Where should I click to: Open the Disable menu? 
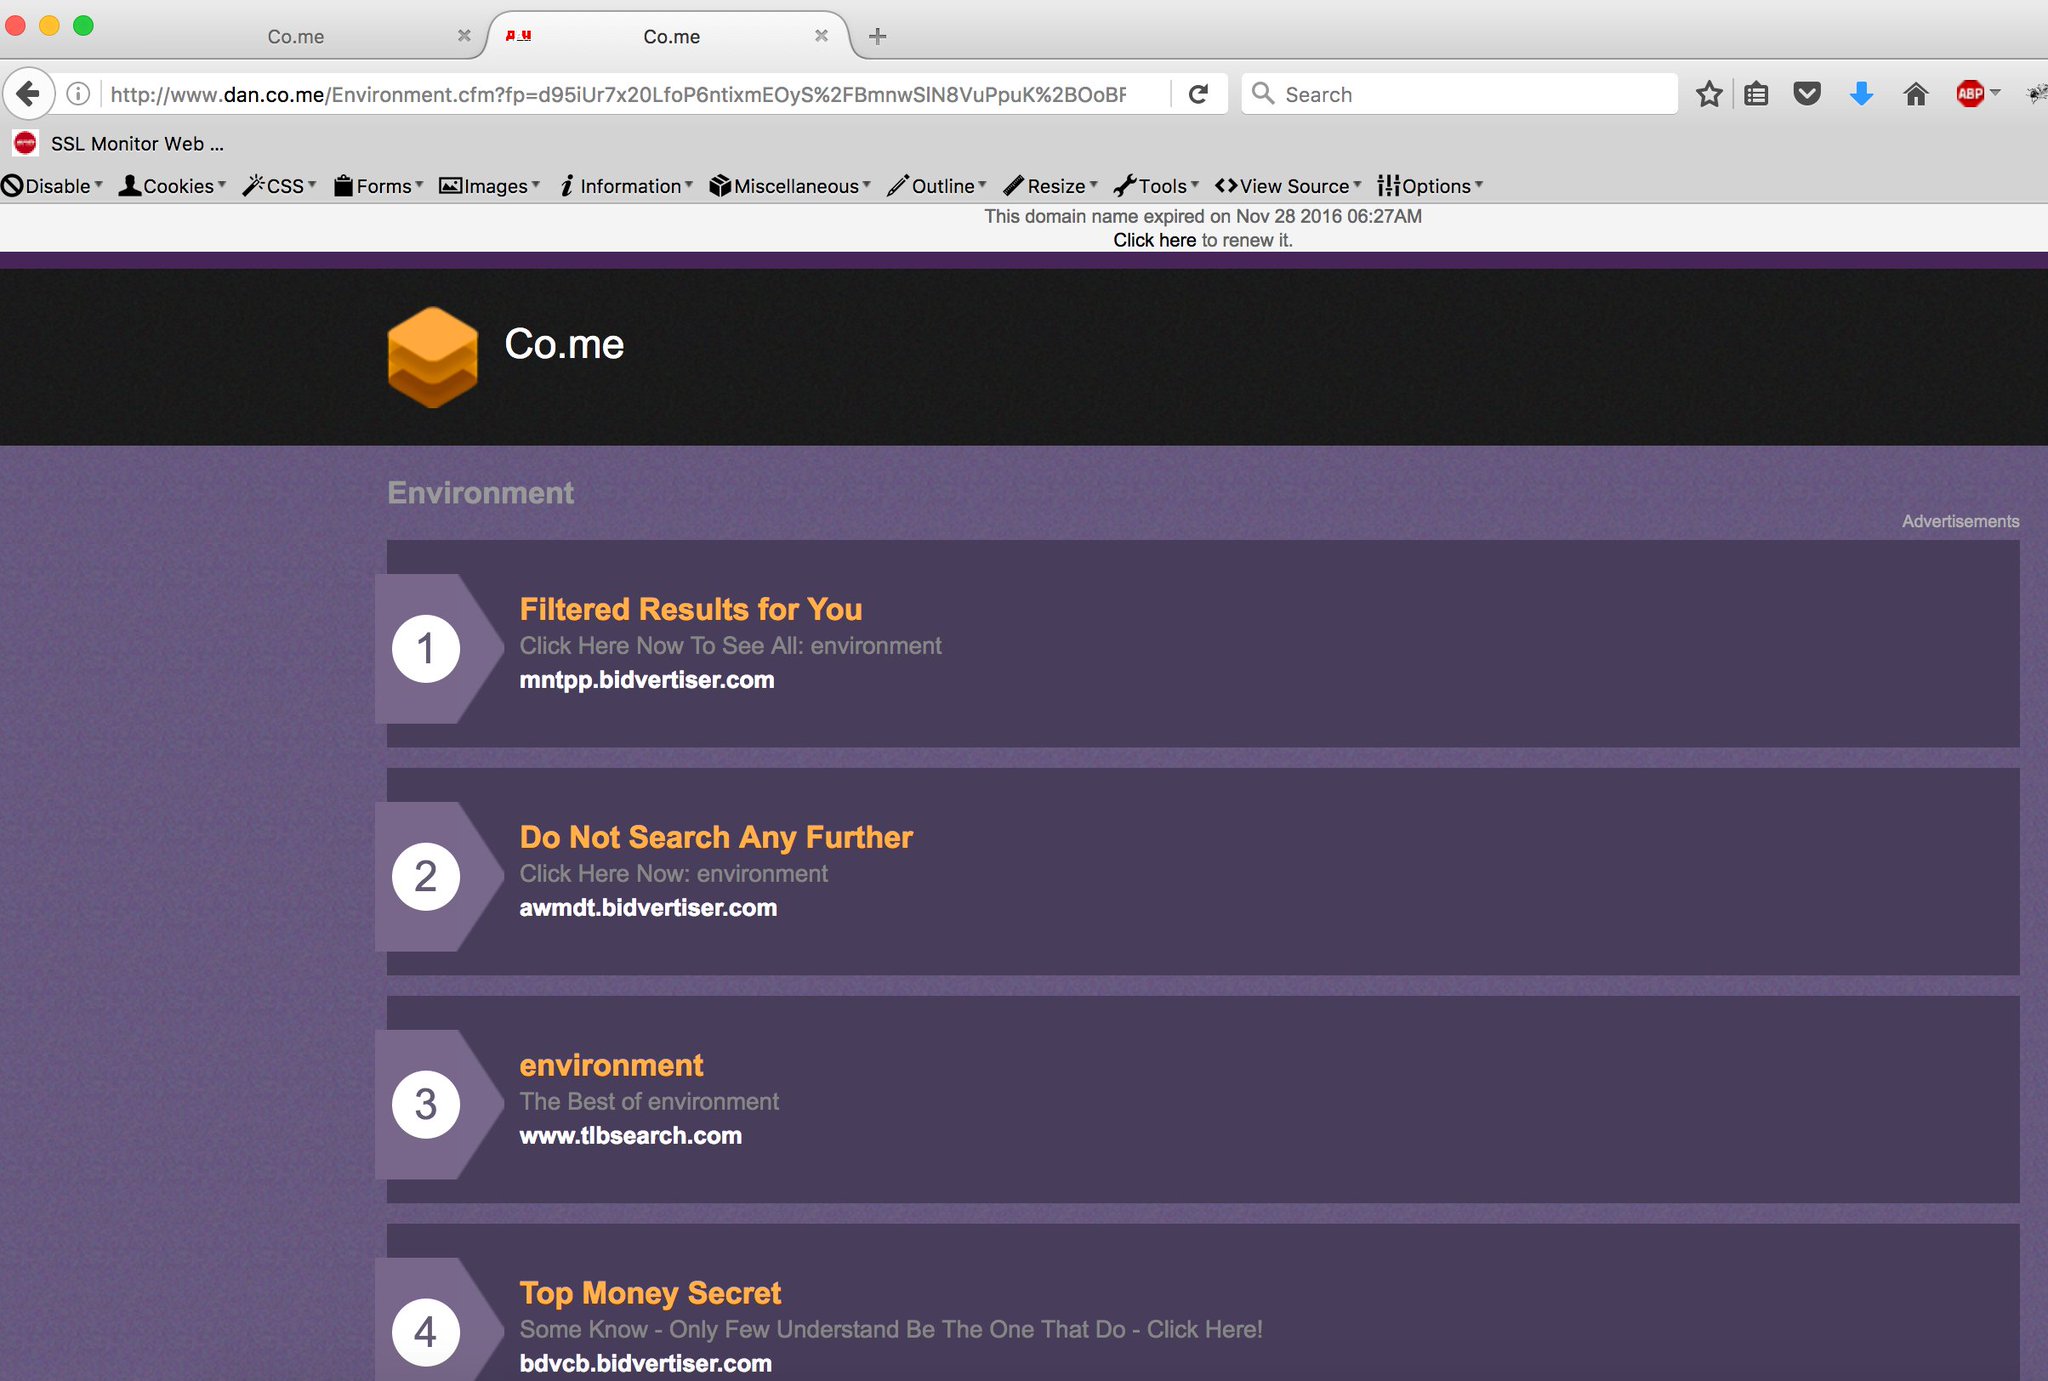tap(53, 186)
